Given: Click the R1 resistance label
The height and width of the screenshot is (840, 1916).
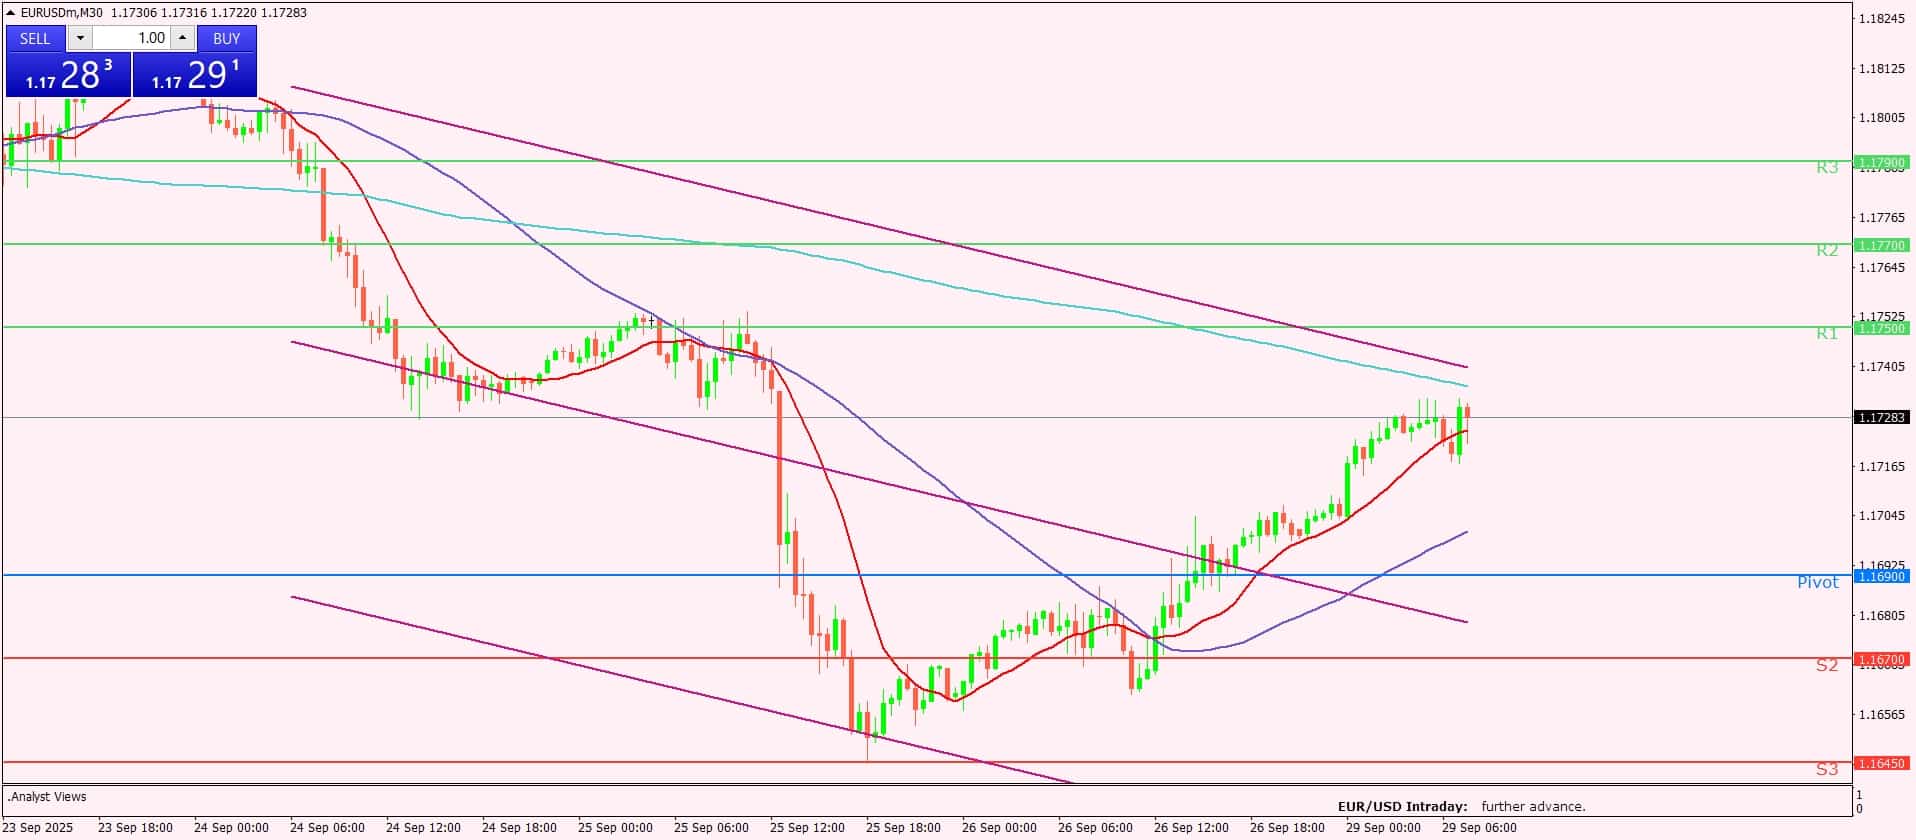Looking at the screenshot, I should tap(1827, 334).
